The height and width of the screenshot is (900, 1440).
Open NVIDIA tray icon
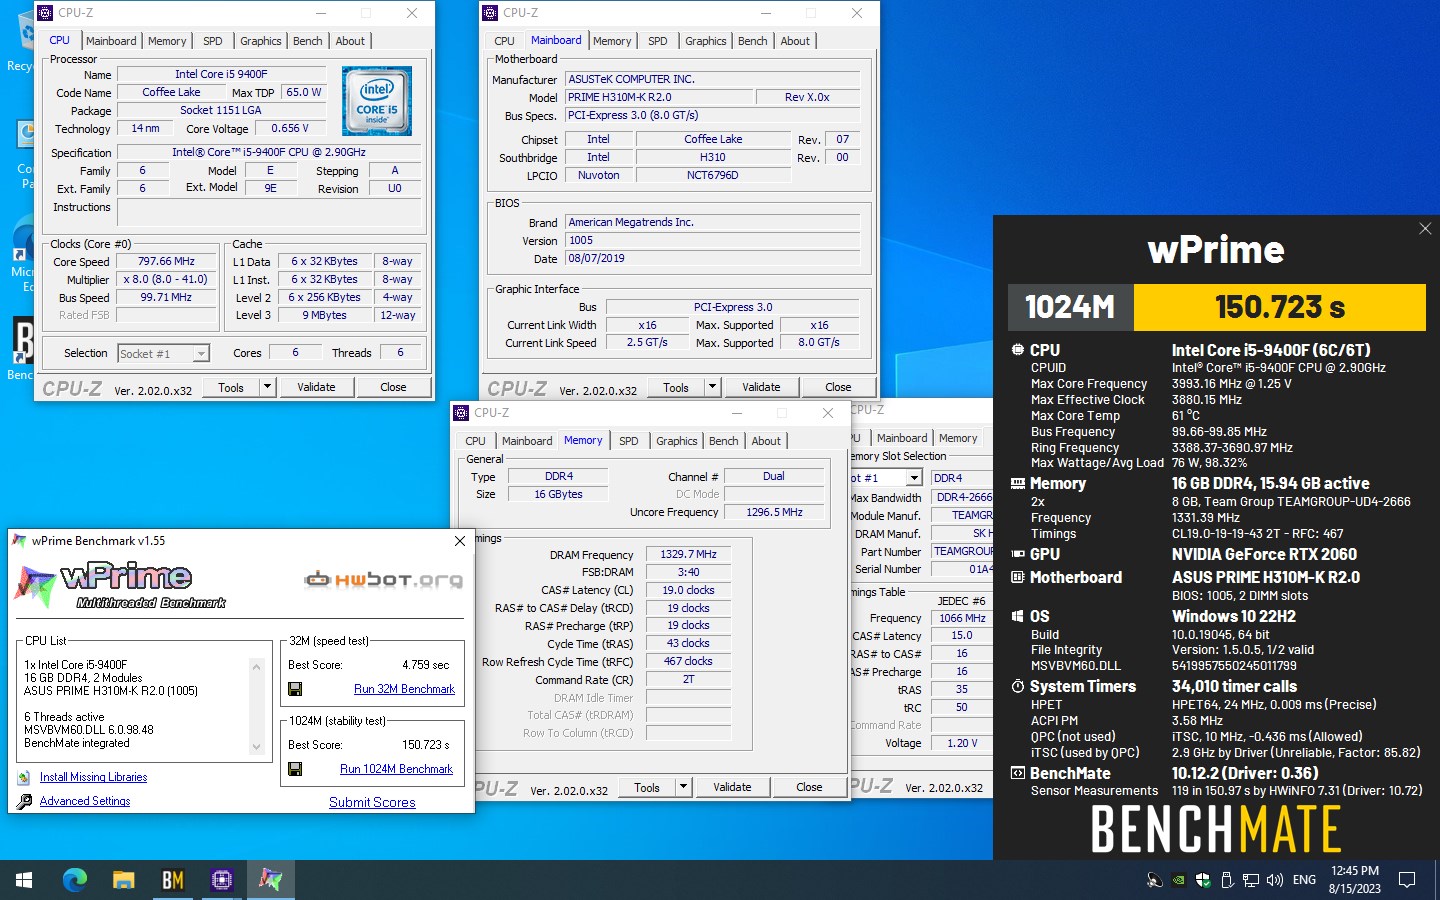click(1179, 880)
